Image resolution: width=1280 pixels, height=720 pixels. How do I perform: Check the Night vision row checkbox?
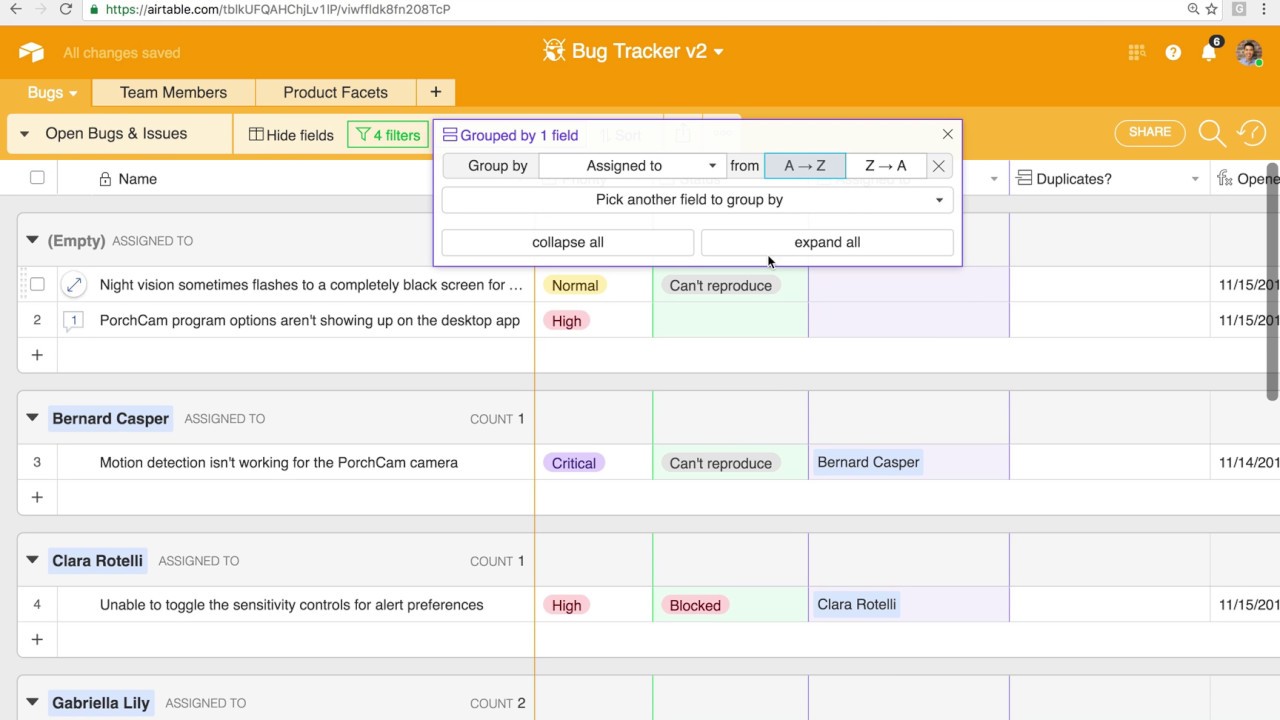tap(37, 285)
